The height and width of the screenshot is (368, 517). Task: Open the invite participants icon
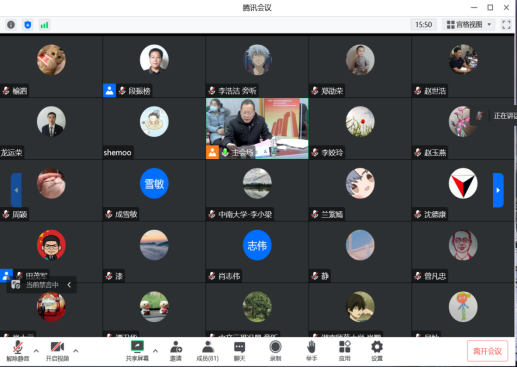(x=176, y=351)
